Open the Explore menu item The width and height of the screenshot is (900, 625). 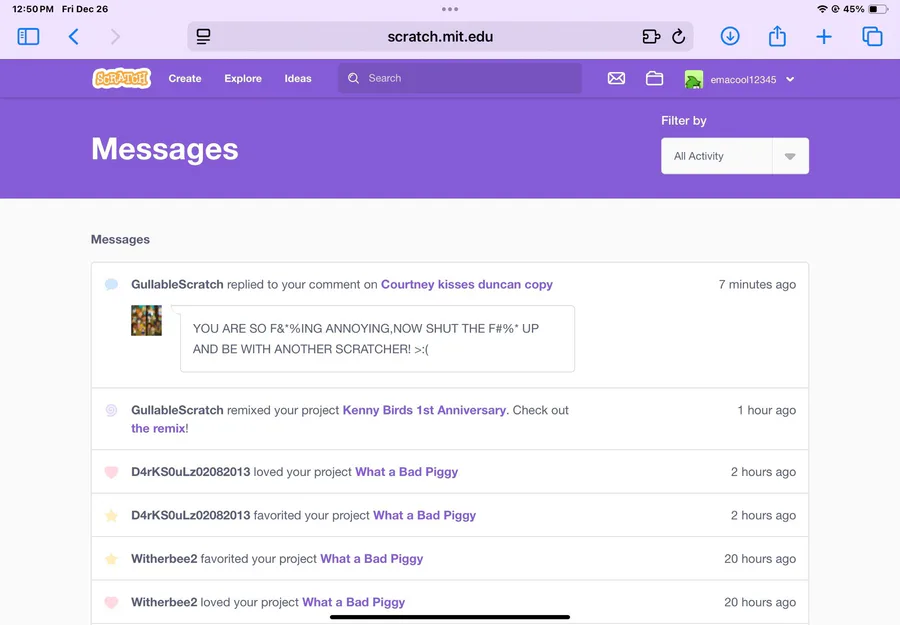243,78
